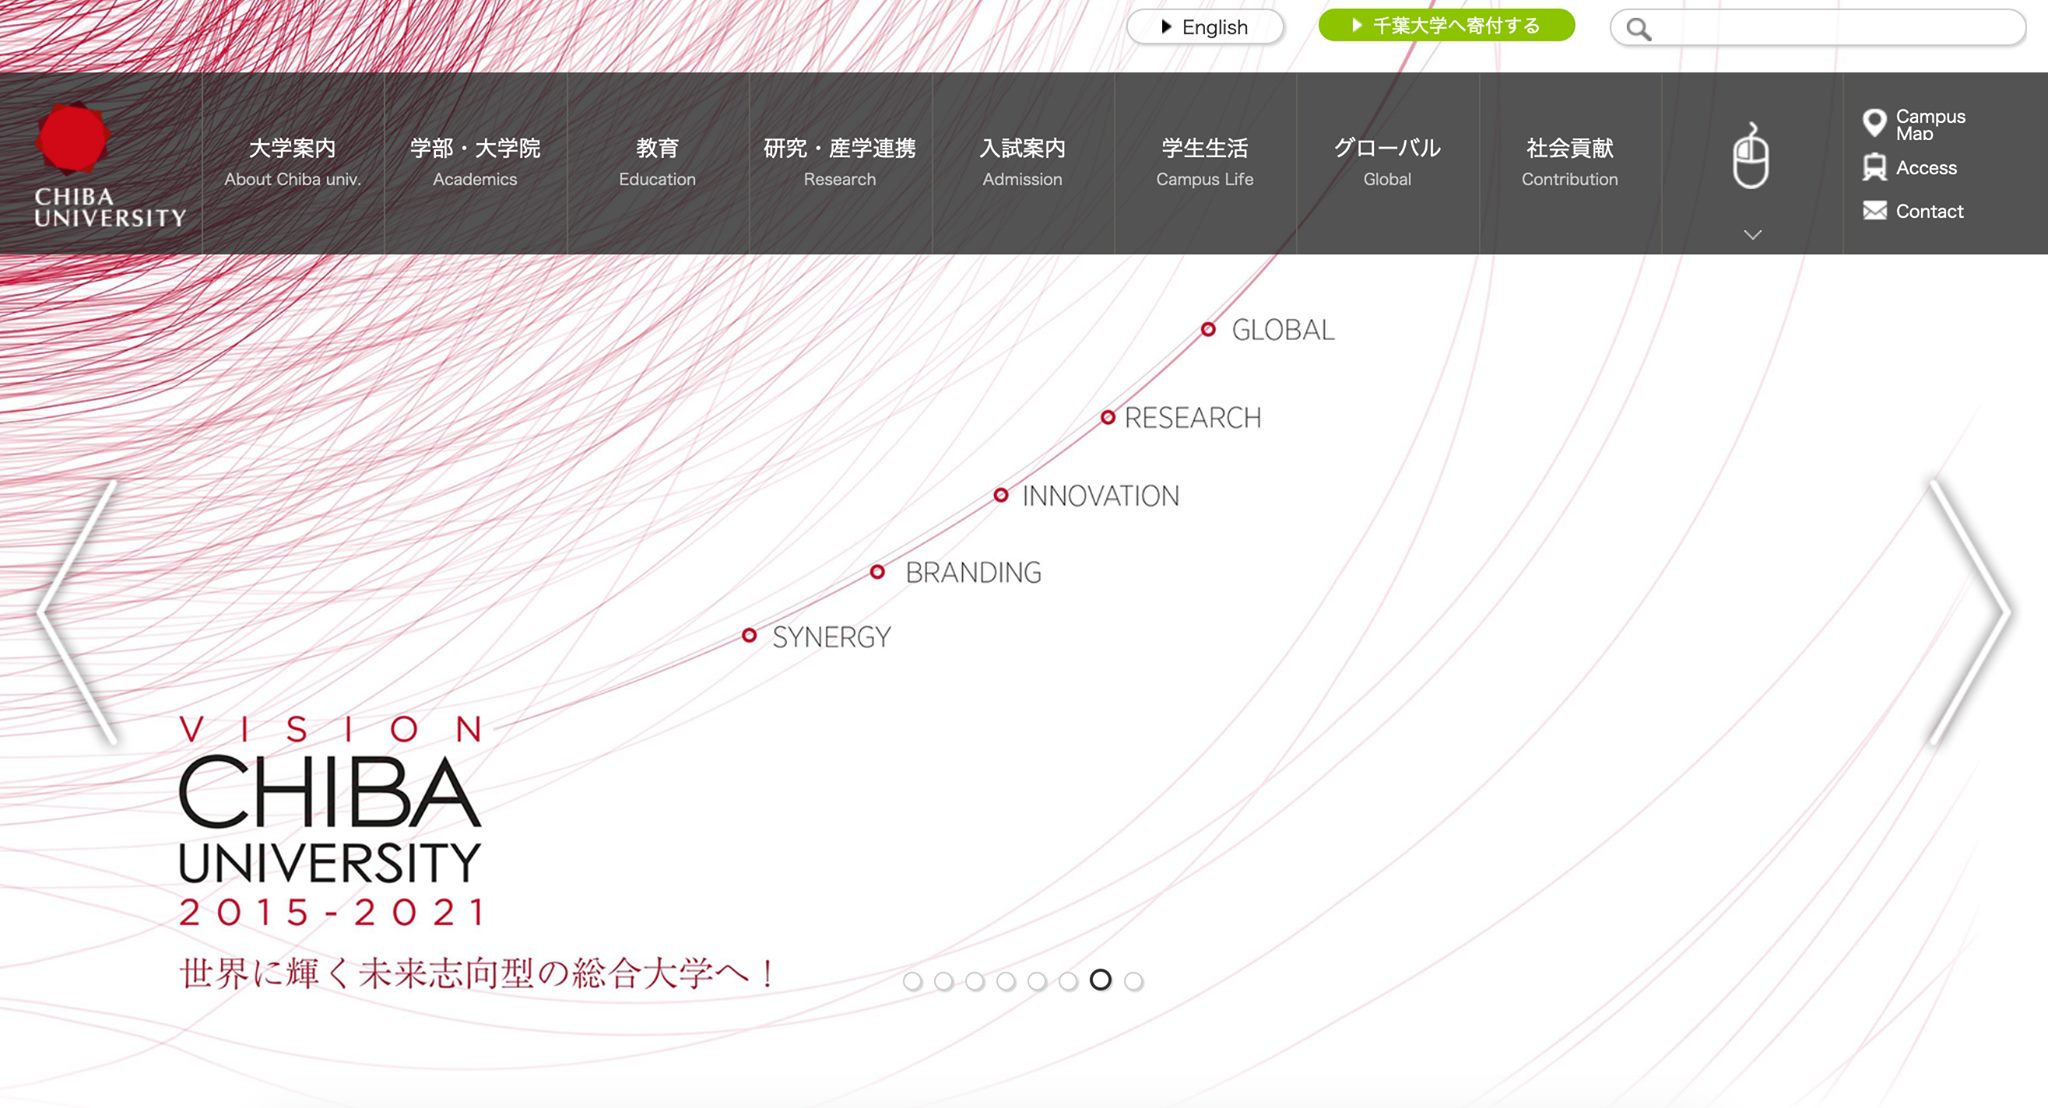Click the GLOBAL label on the arc
The width and height of the screenshot is (2048, 1108).
click(x=1283, y=330)
